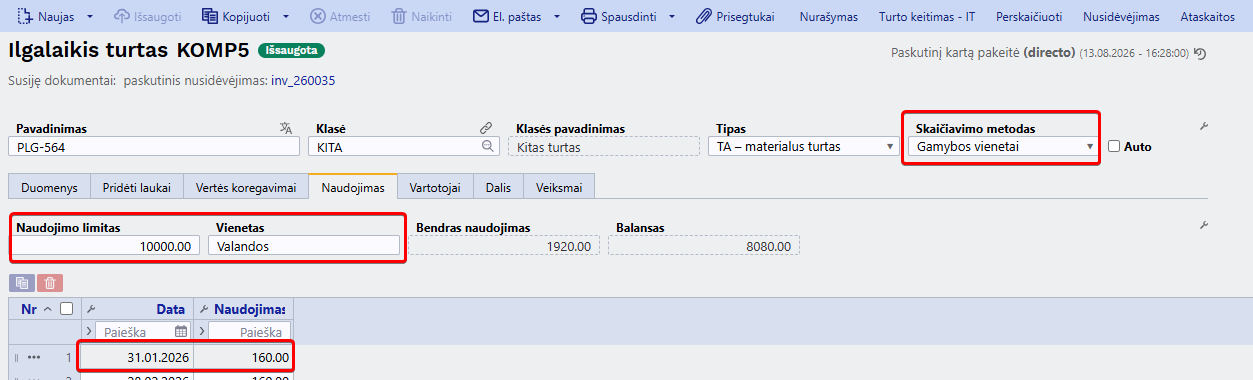Click the wrench icon in Data column header
Image resolution: width=1253 pixels, height=380 pixels.
[x=90, y=309]
